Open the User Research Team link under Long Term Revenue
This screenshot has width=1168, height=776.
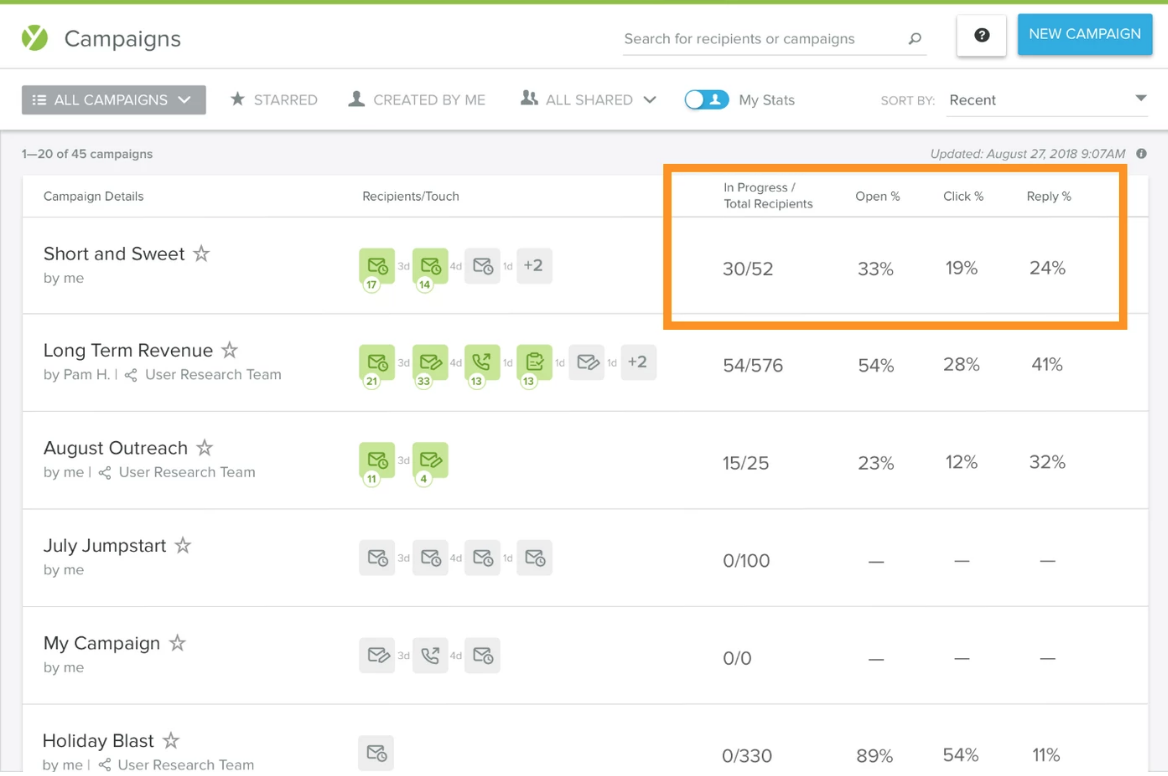(x=213, y=374)
